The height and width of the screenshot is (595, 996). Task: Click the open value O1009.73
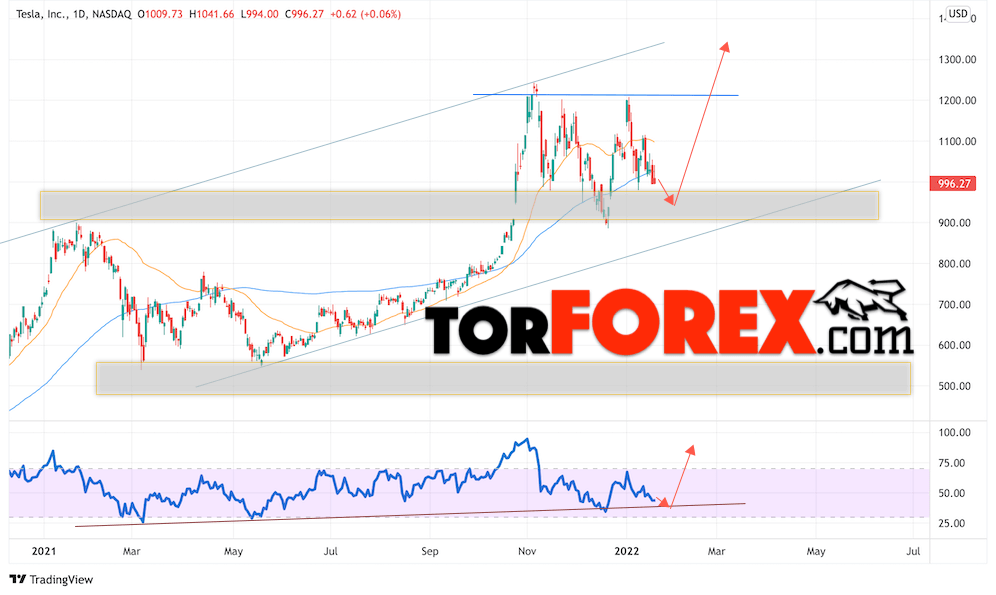pos(159,14)
